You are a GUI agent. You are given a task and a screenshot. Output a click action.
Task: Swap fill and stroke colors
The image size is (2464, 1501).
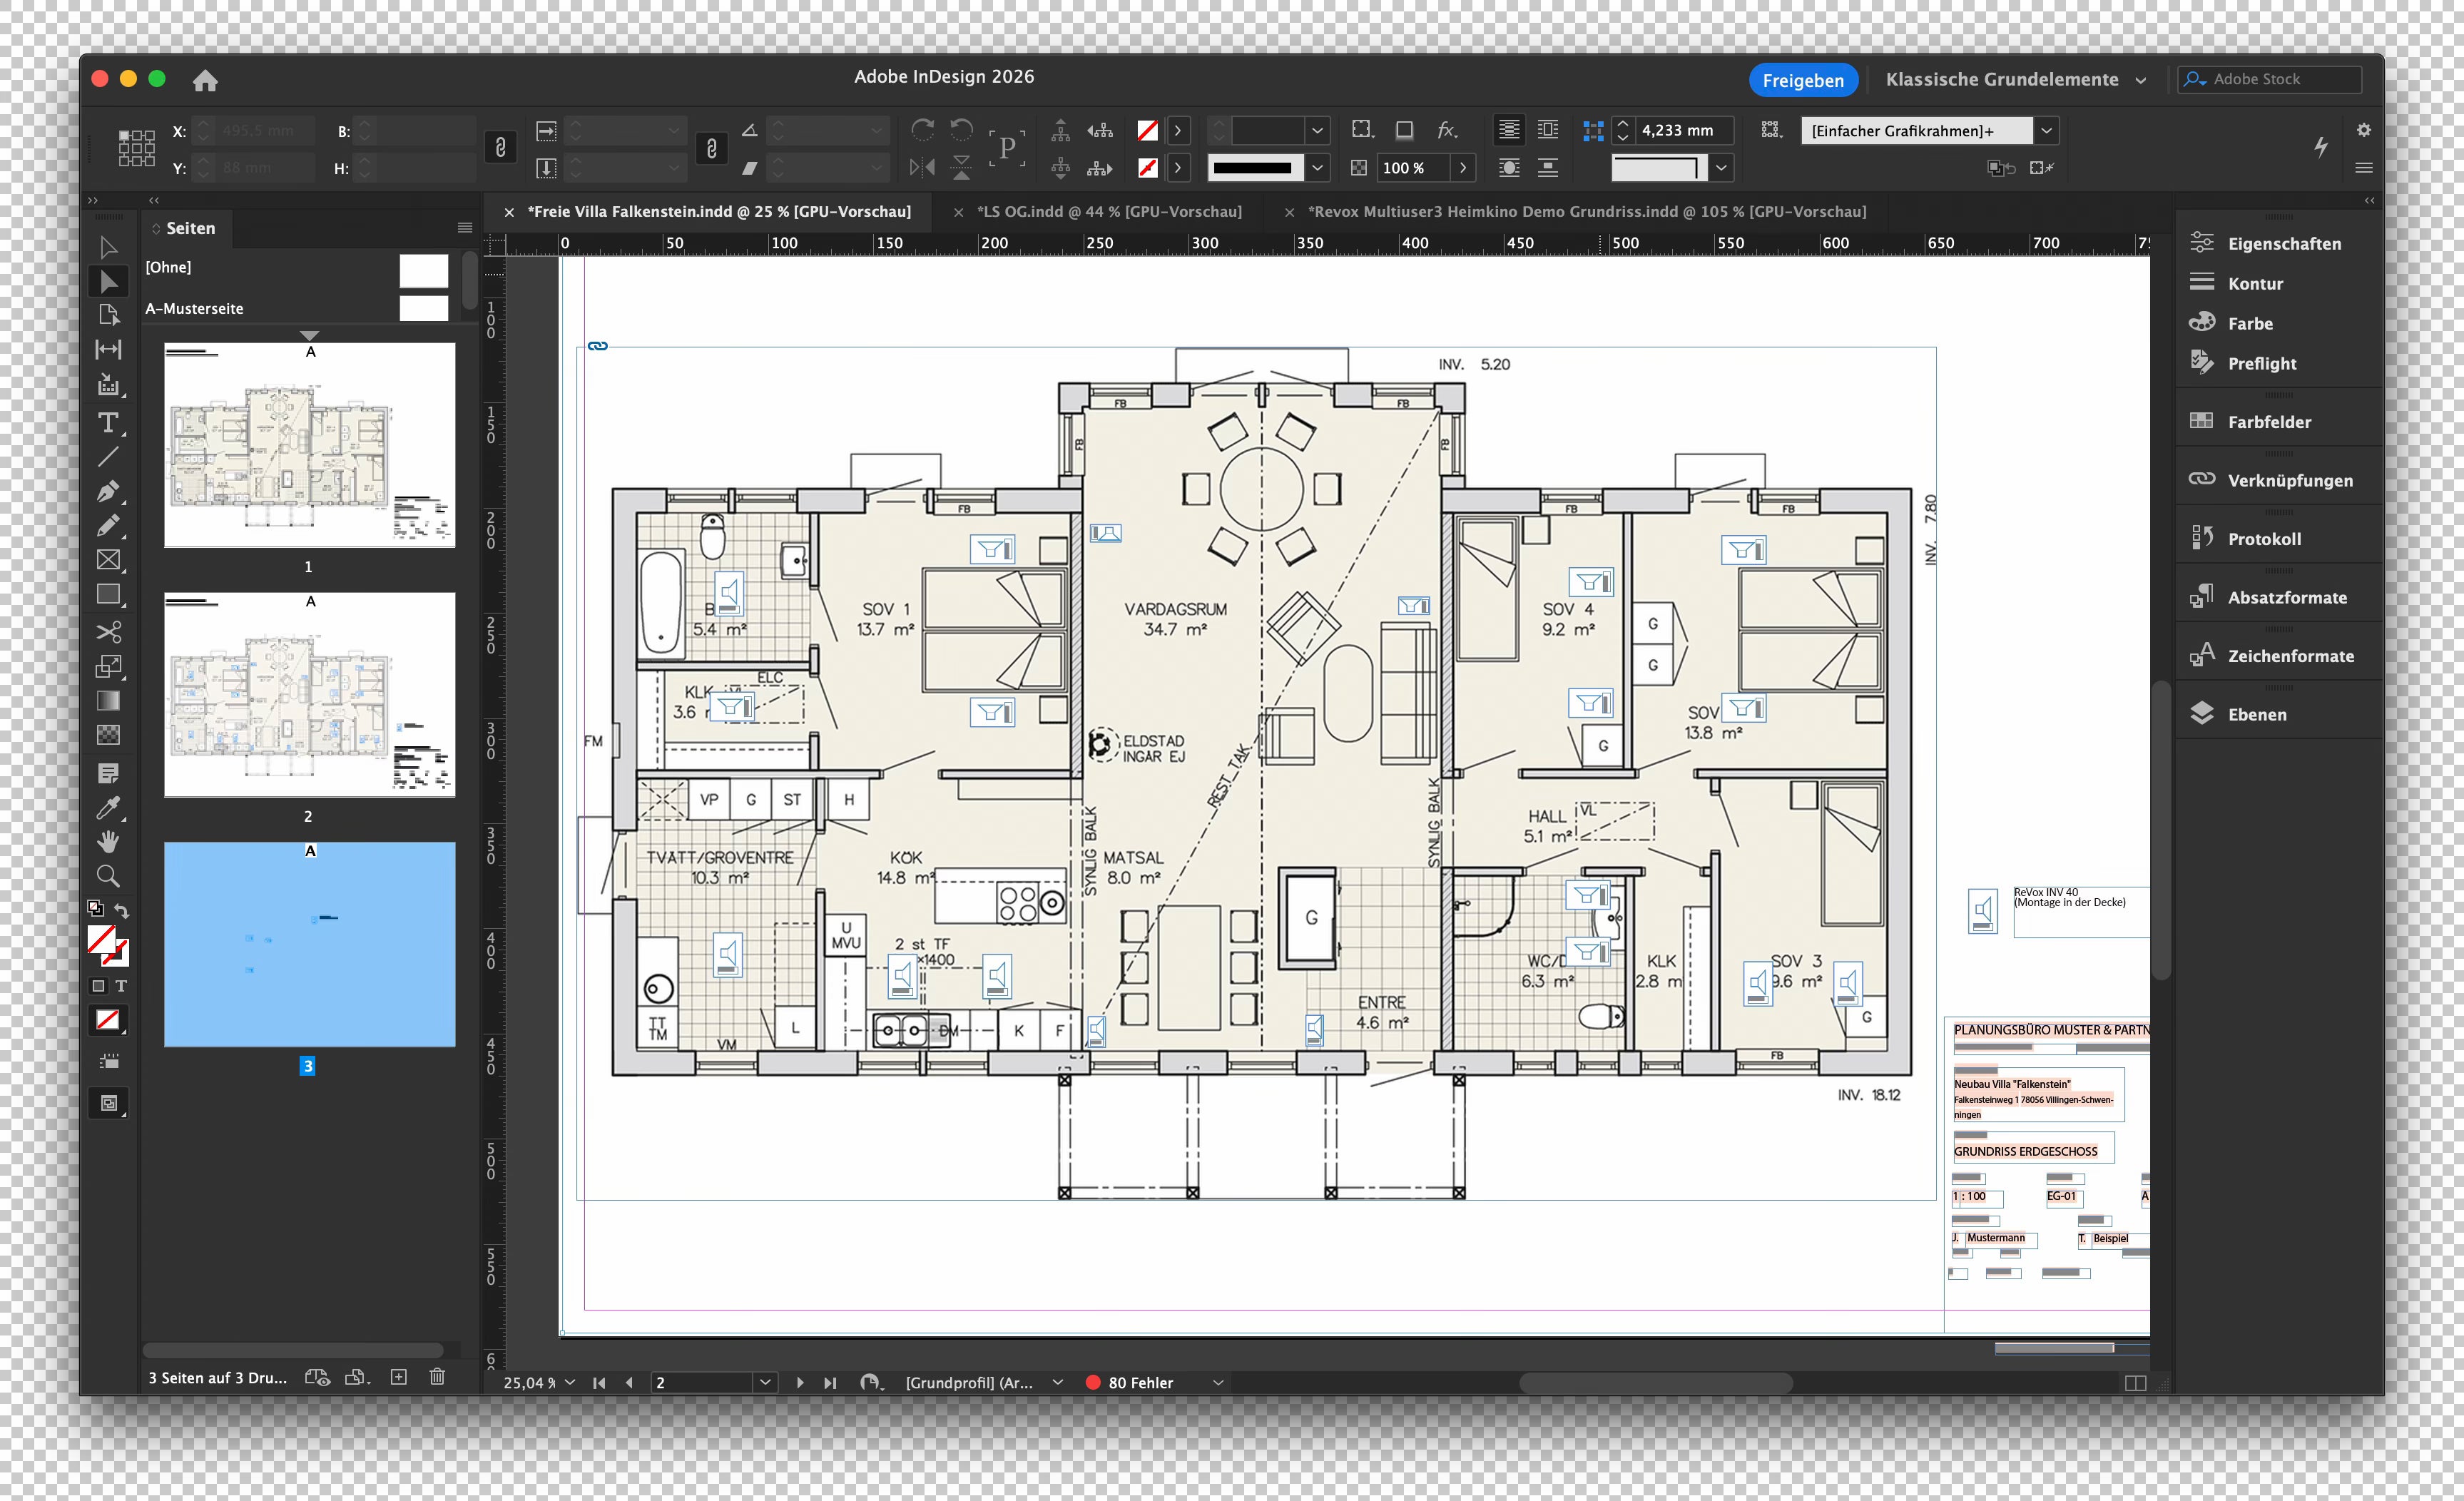121,910
